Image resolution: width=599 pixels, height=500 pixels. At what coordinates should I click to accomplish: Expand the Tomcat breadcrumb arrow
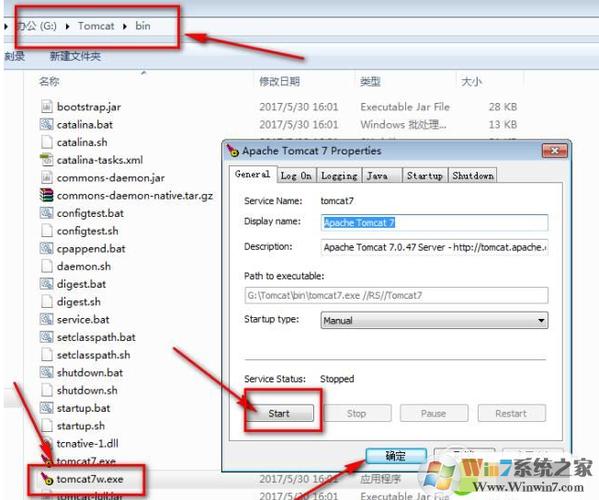(x=125, y=26)
